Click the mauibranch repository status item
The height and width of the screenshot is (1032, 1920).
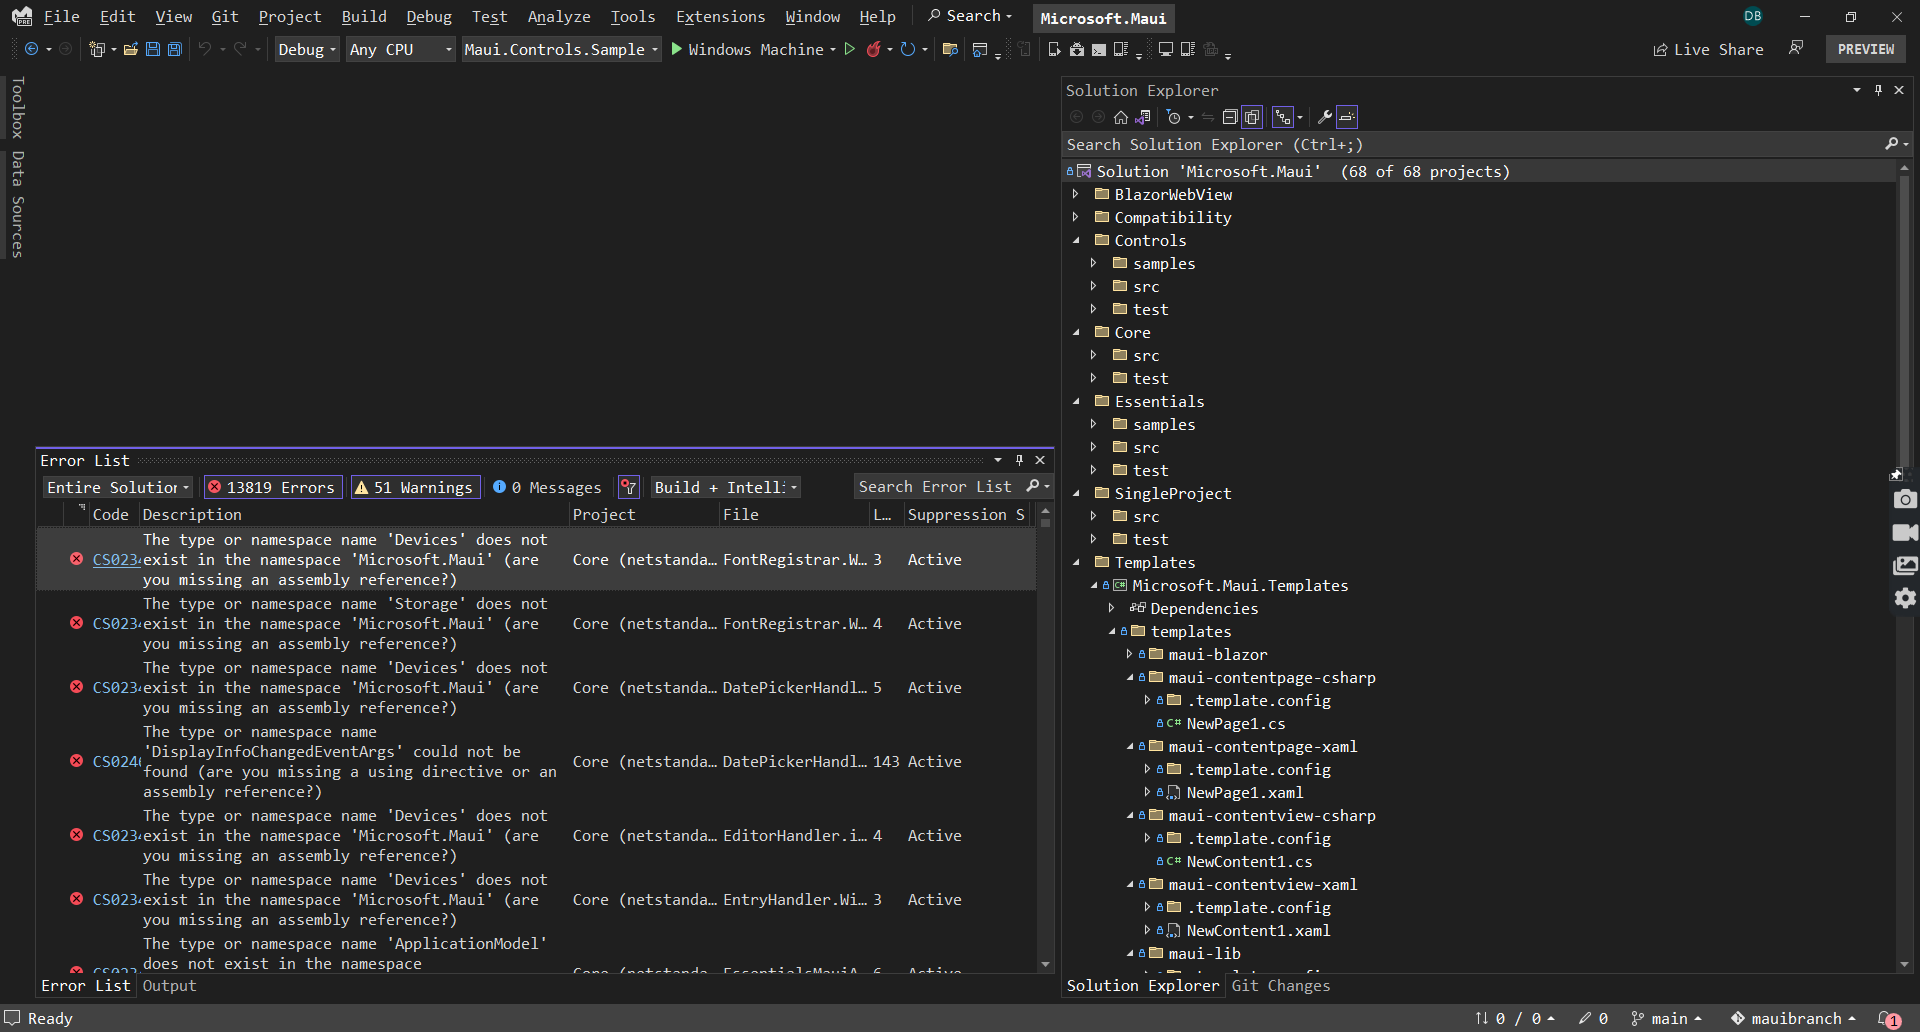point(1794,1018)
